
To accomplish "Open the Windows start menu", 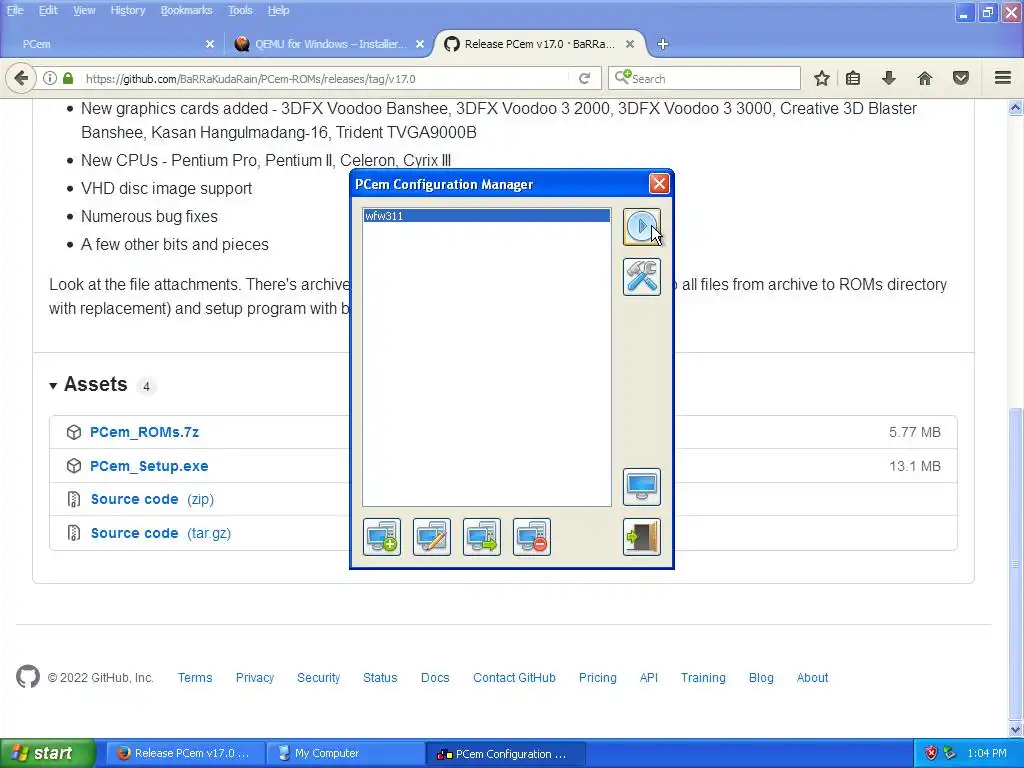I will pyautogui.click(x=47, y=753).
